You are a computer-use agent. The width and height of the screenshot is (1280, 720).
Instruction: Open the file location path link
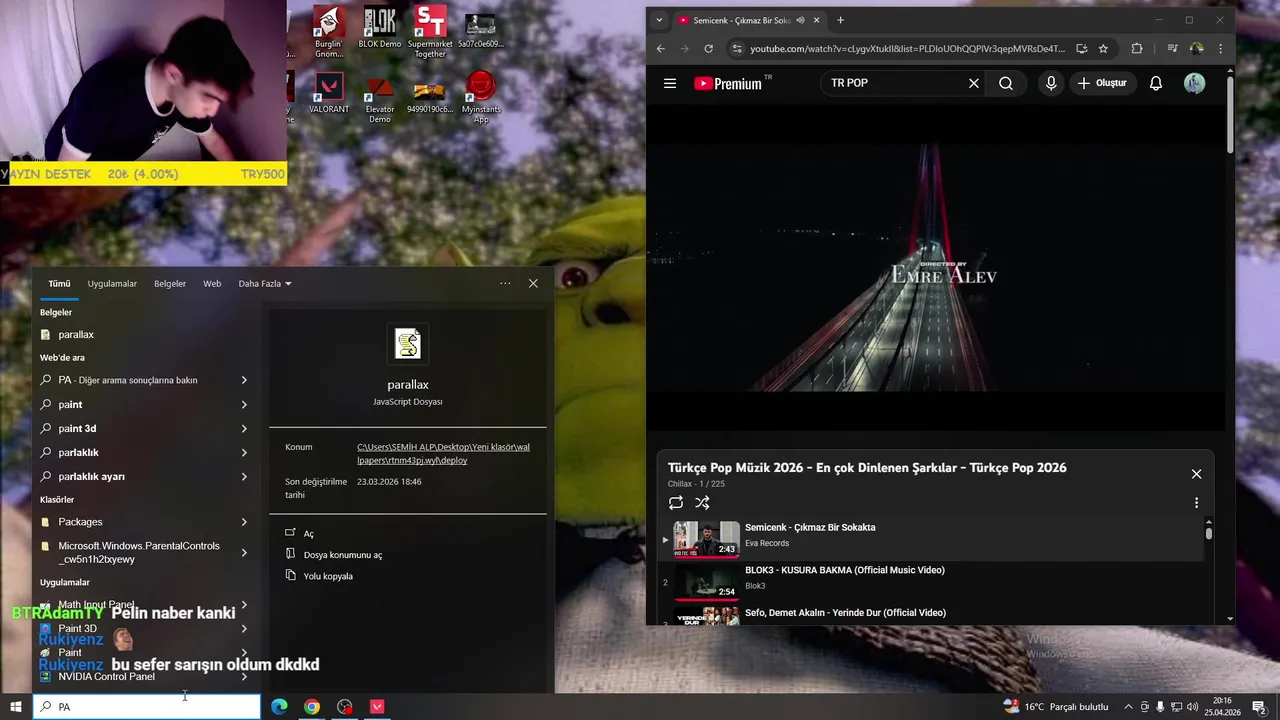[x=443, y=454]
